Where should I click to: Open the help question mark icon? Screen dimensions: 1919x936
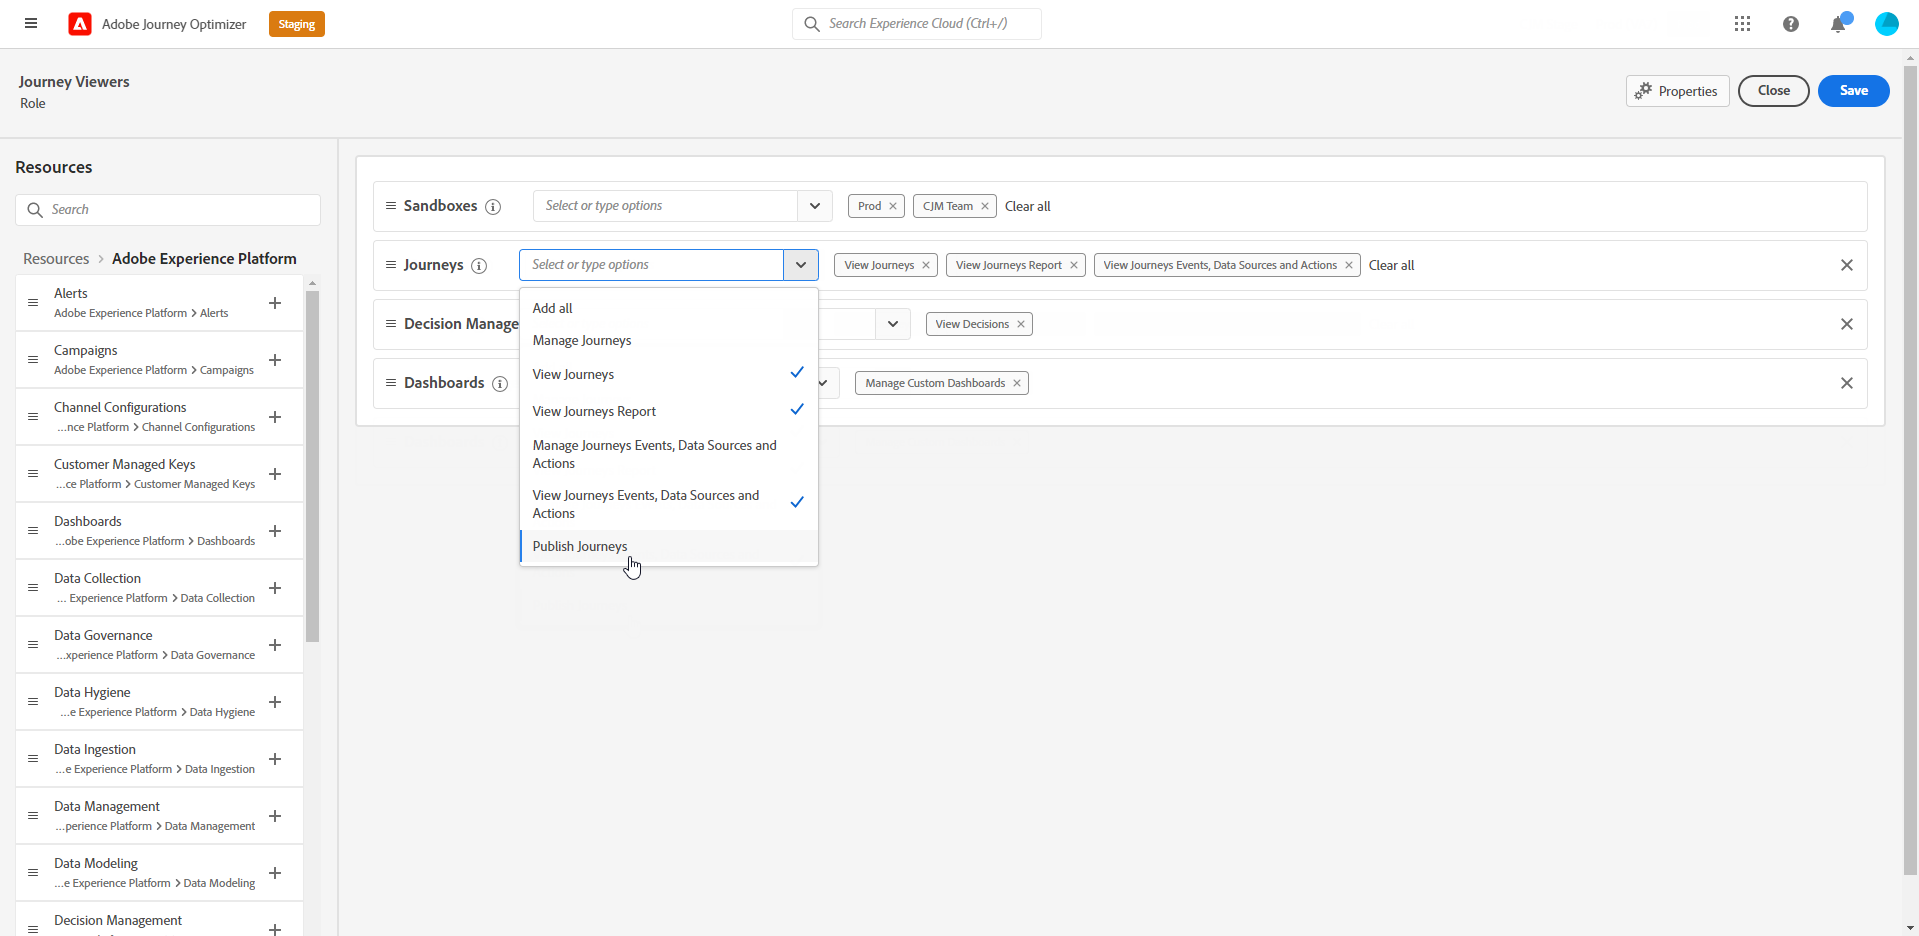1790,24
